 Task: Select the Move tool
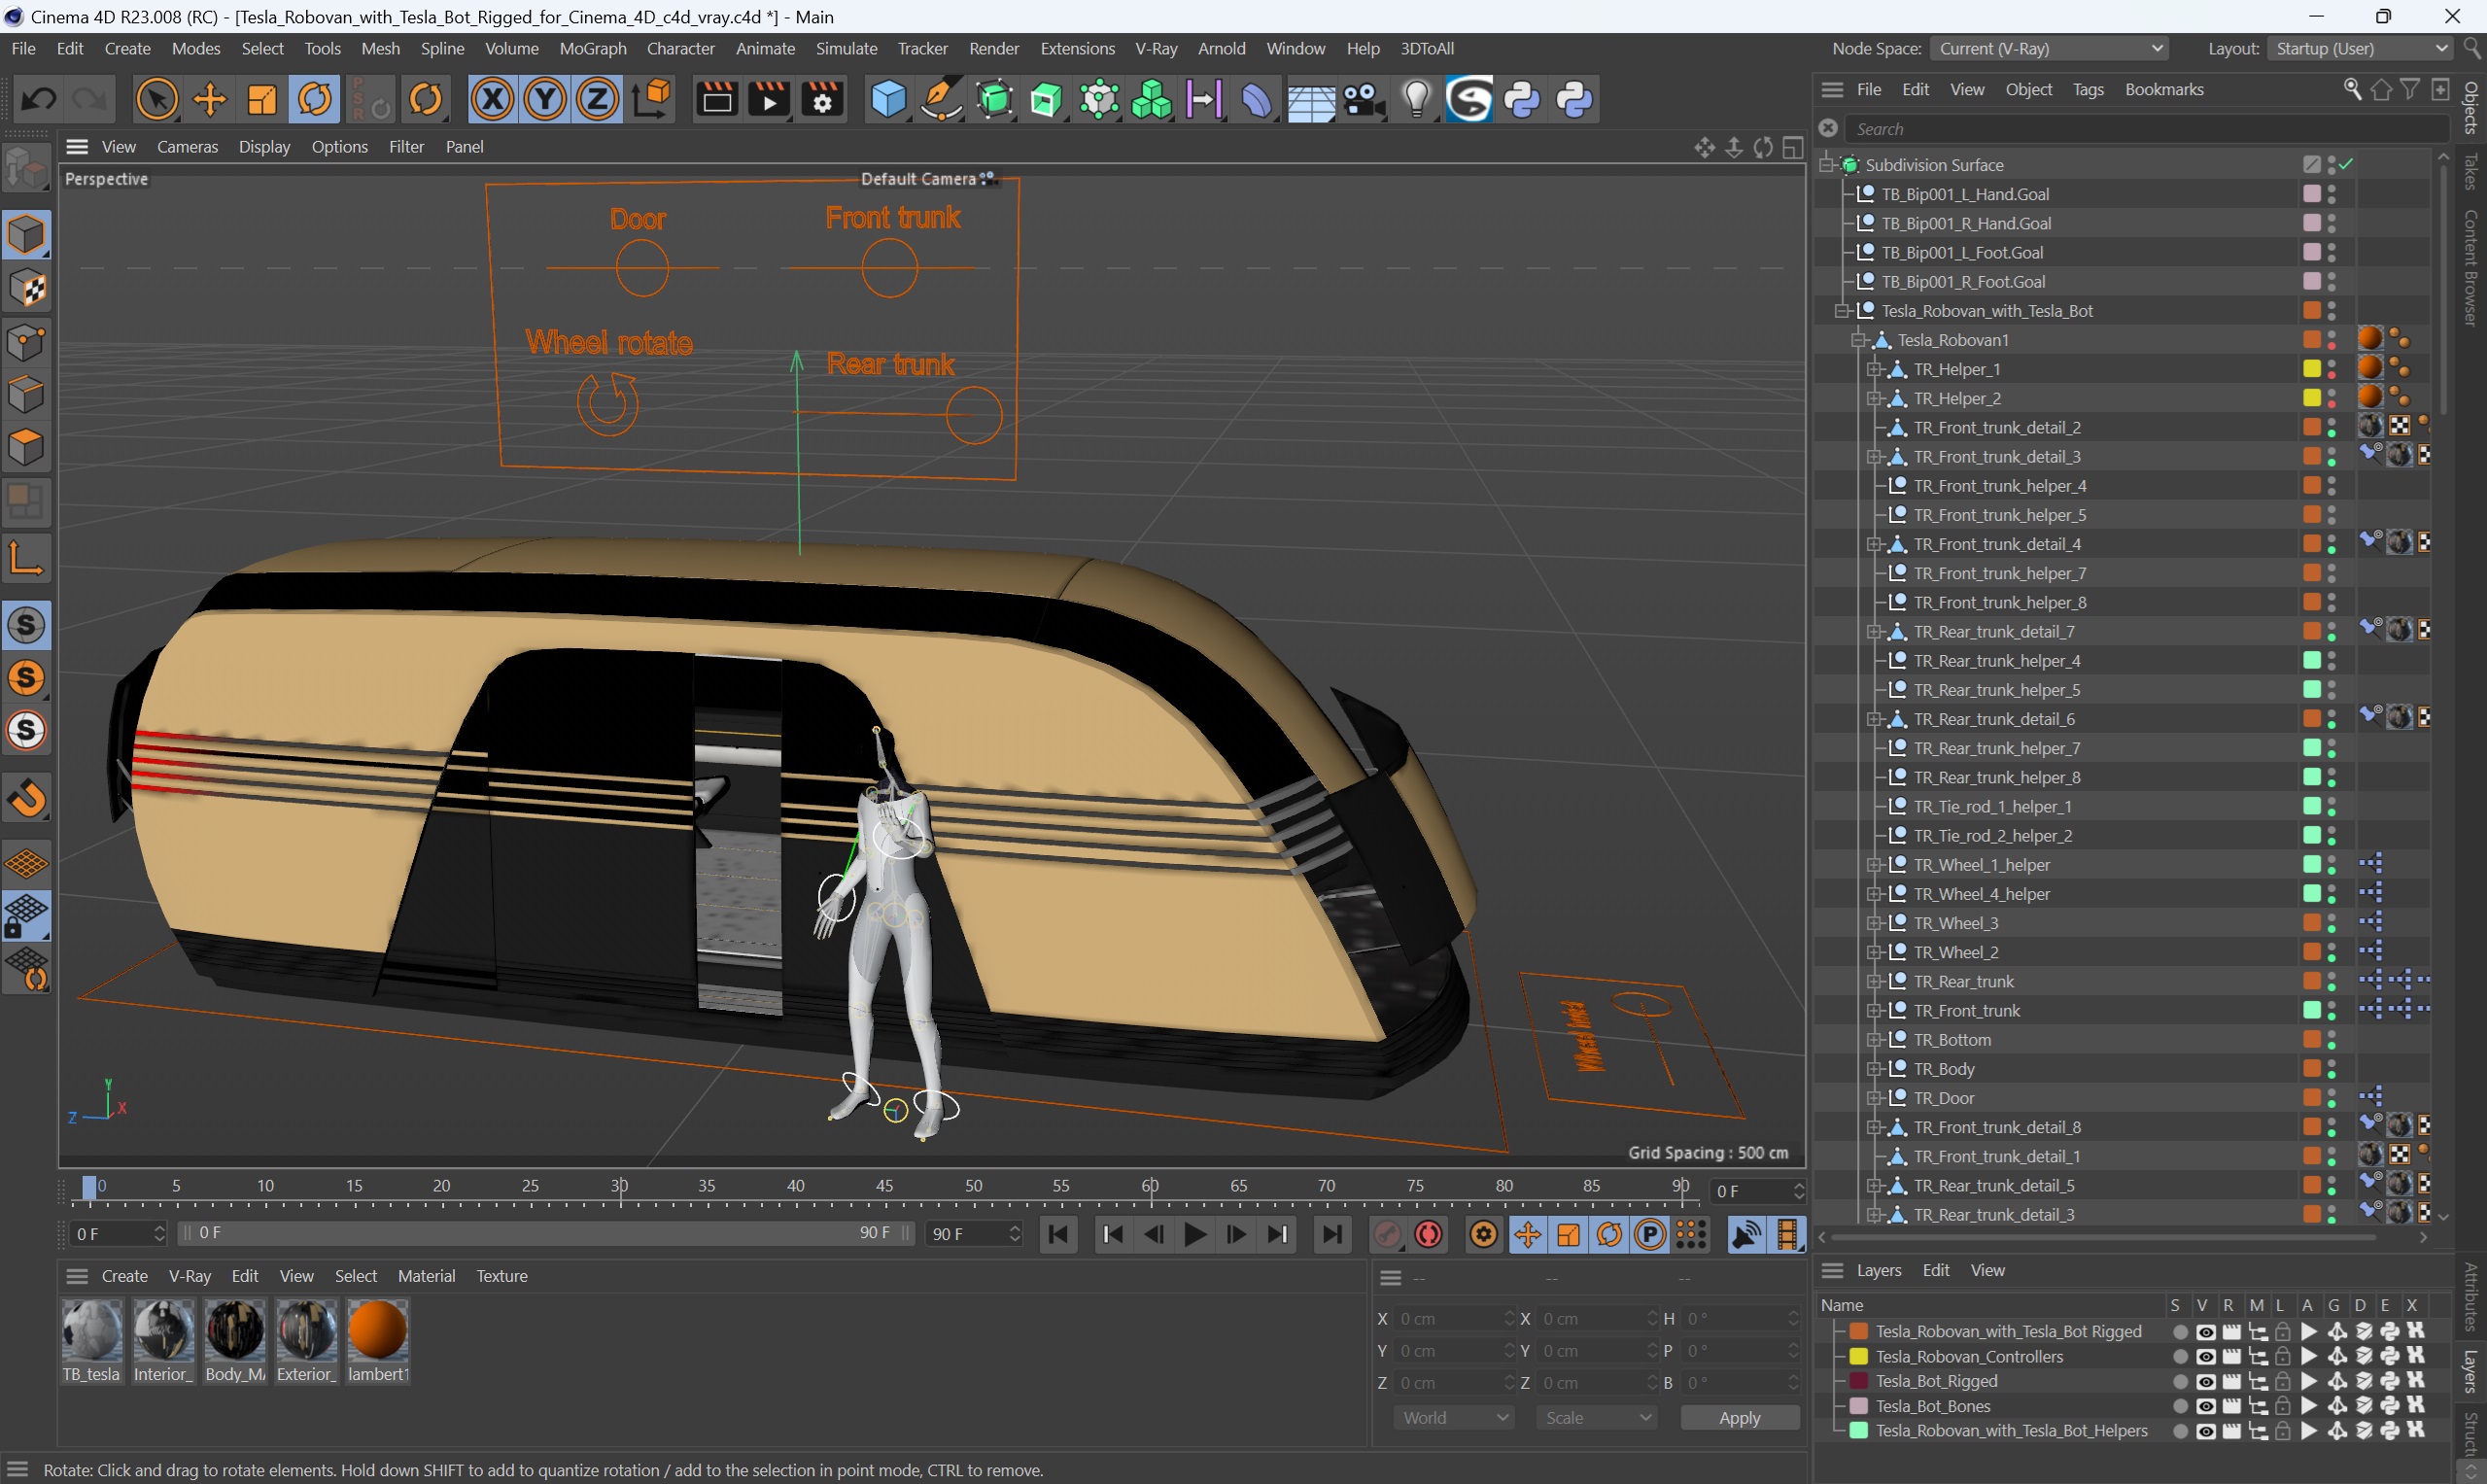pos(210,99)
